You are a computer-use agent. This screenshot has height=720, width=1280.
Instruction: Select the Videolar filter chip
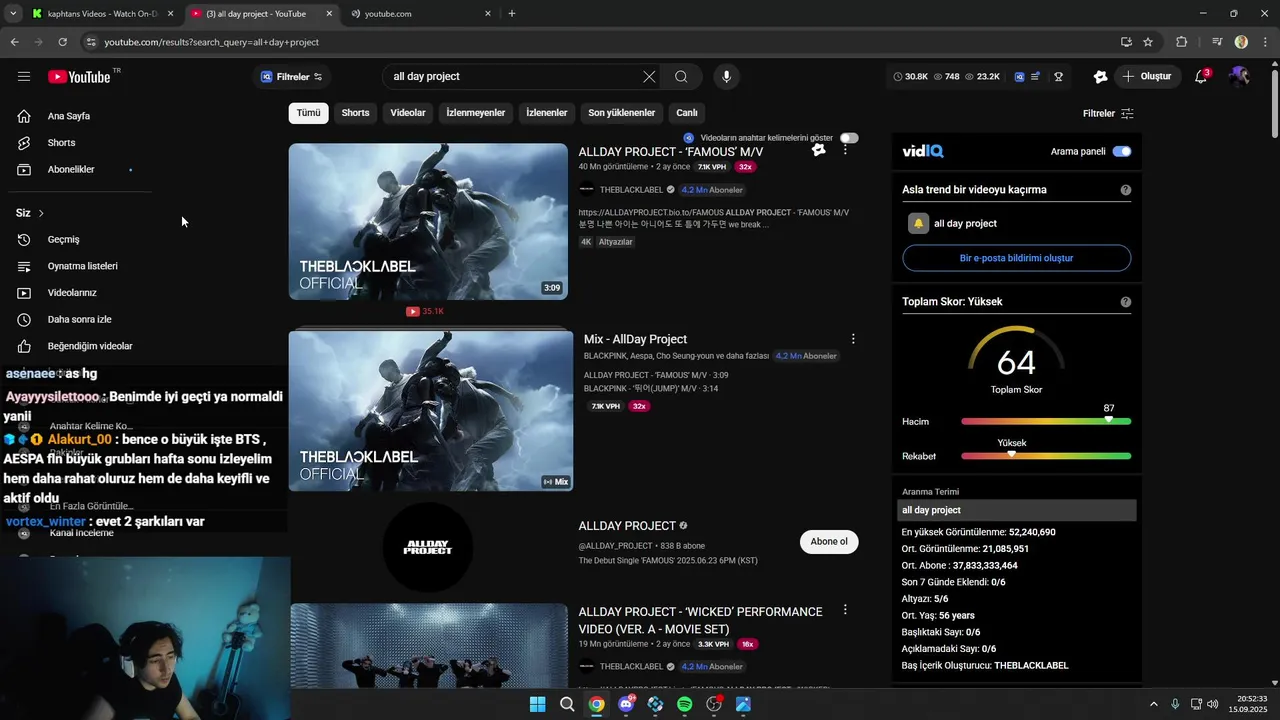pyautogui.click(x=408, y=113)
